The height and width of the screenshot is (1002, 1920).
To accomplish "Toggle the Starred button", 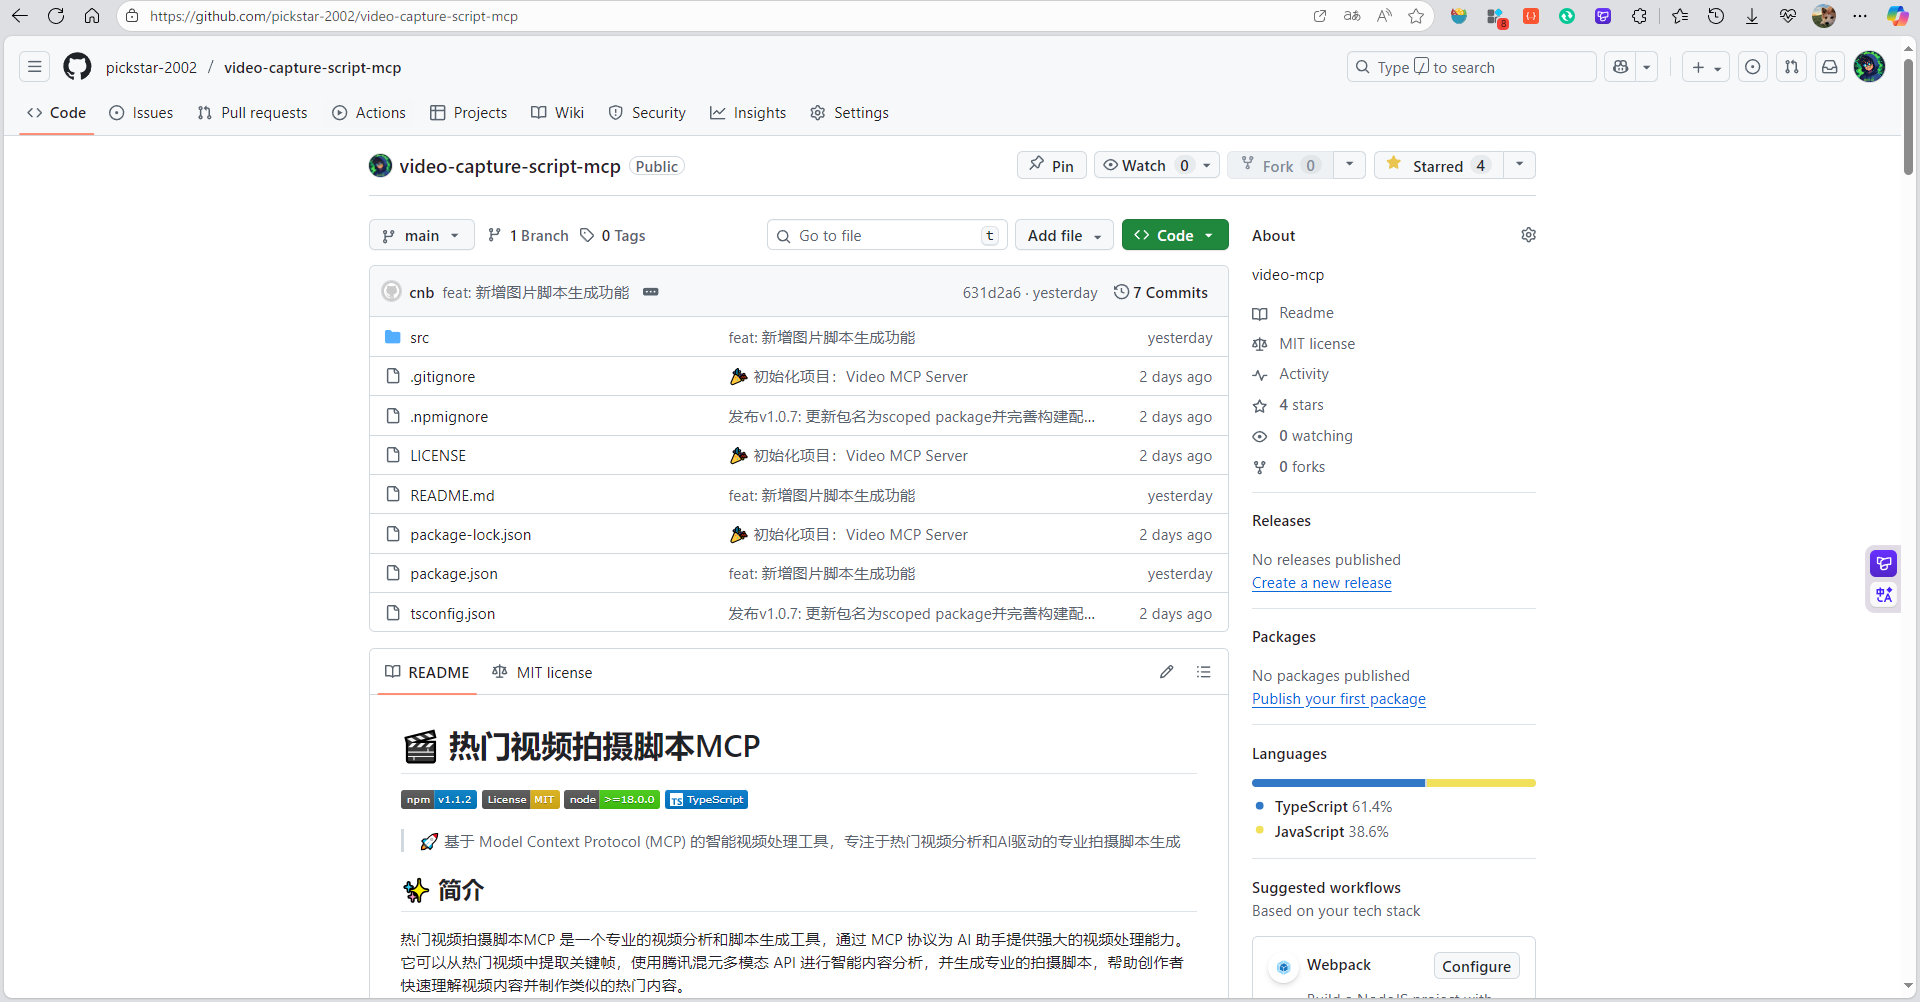I will [x=1438, y=165].
